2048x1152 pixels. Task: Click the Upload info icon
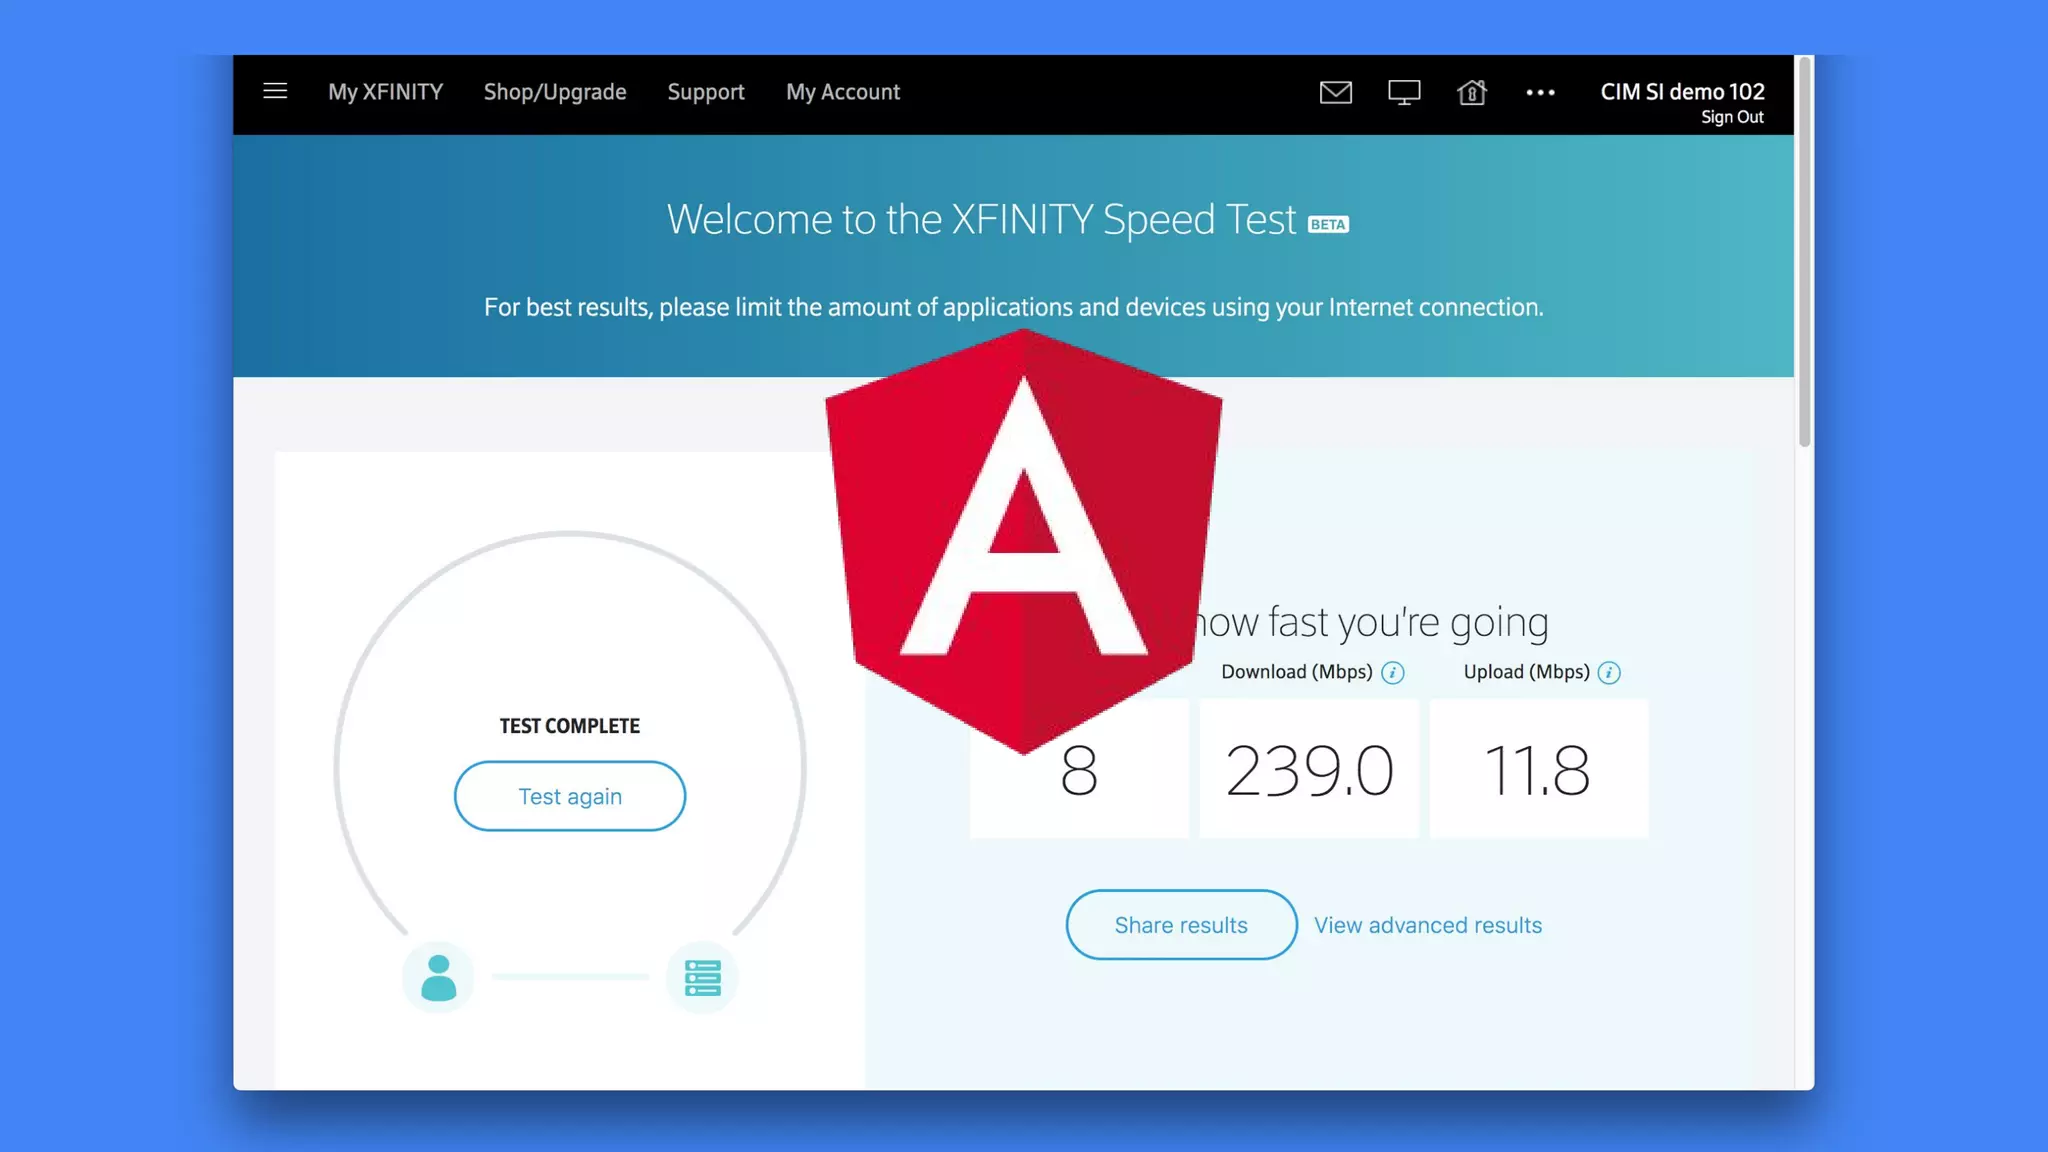[x=1608, y=673]
